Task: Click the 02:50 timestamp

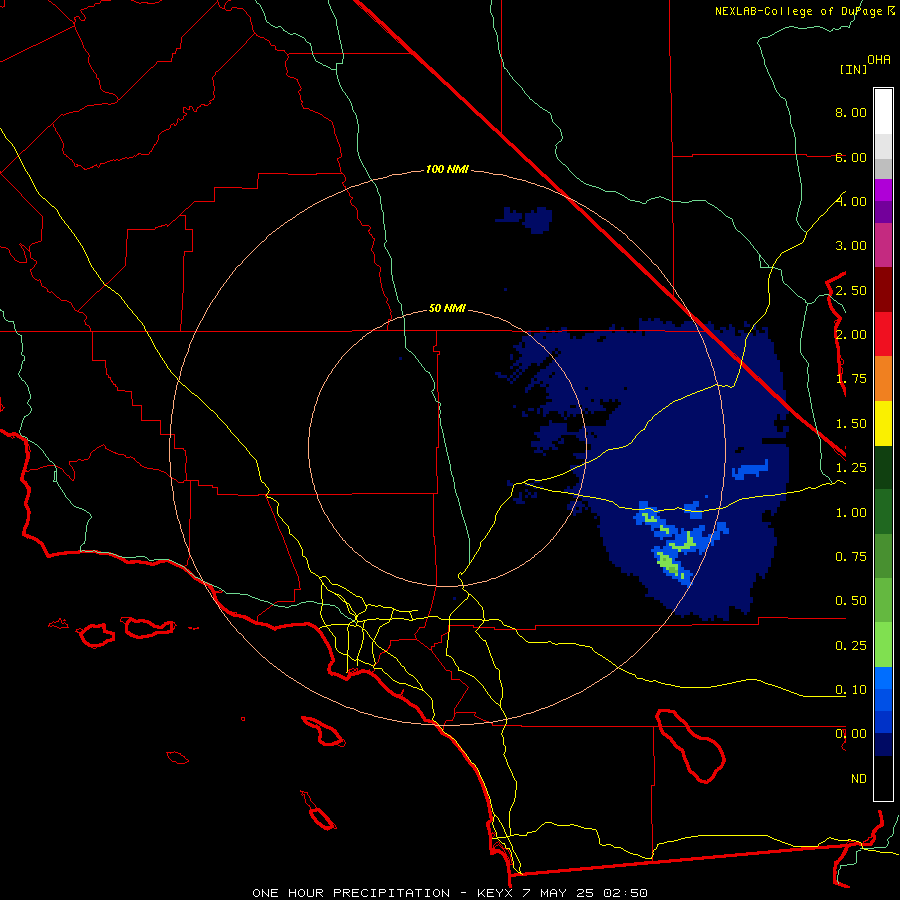Action: pyautogui.click(x=626, y=893)
